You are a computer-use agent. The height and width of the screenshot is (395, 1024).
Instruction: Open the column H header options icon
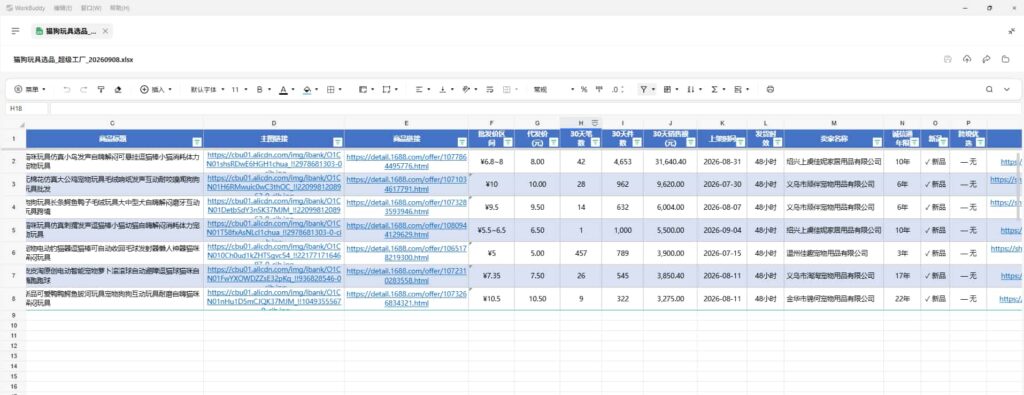click(x=595, y=123)
